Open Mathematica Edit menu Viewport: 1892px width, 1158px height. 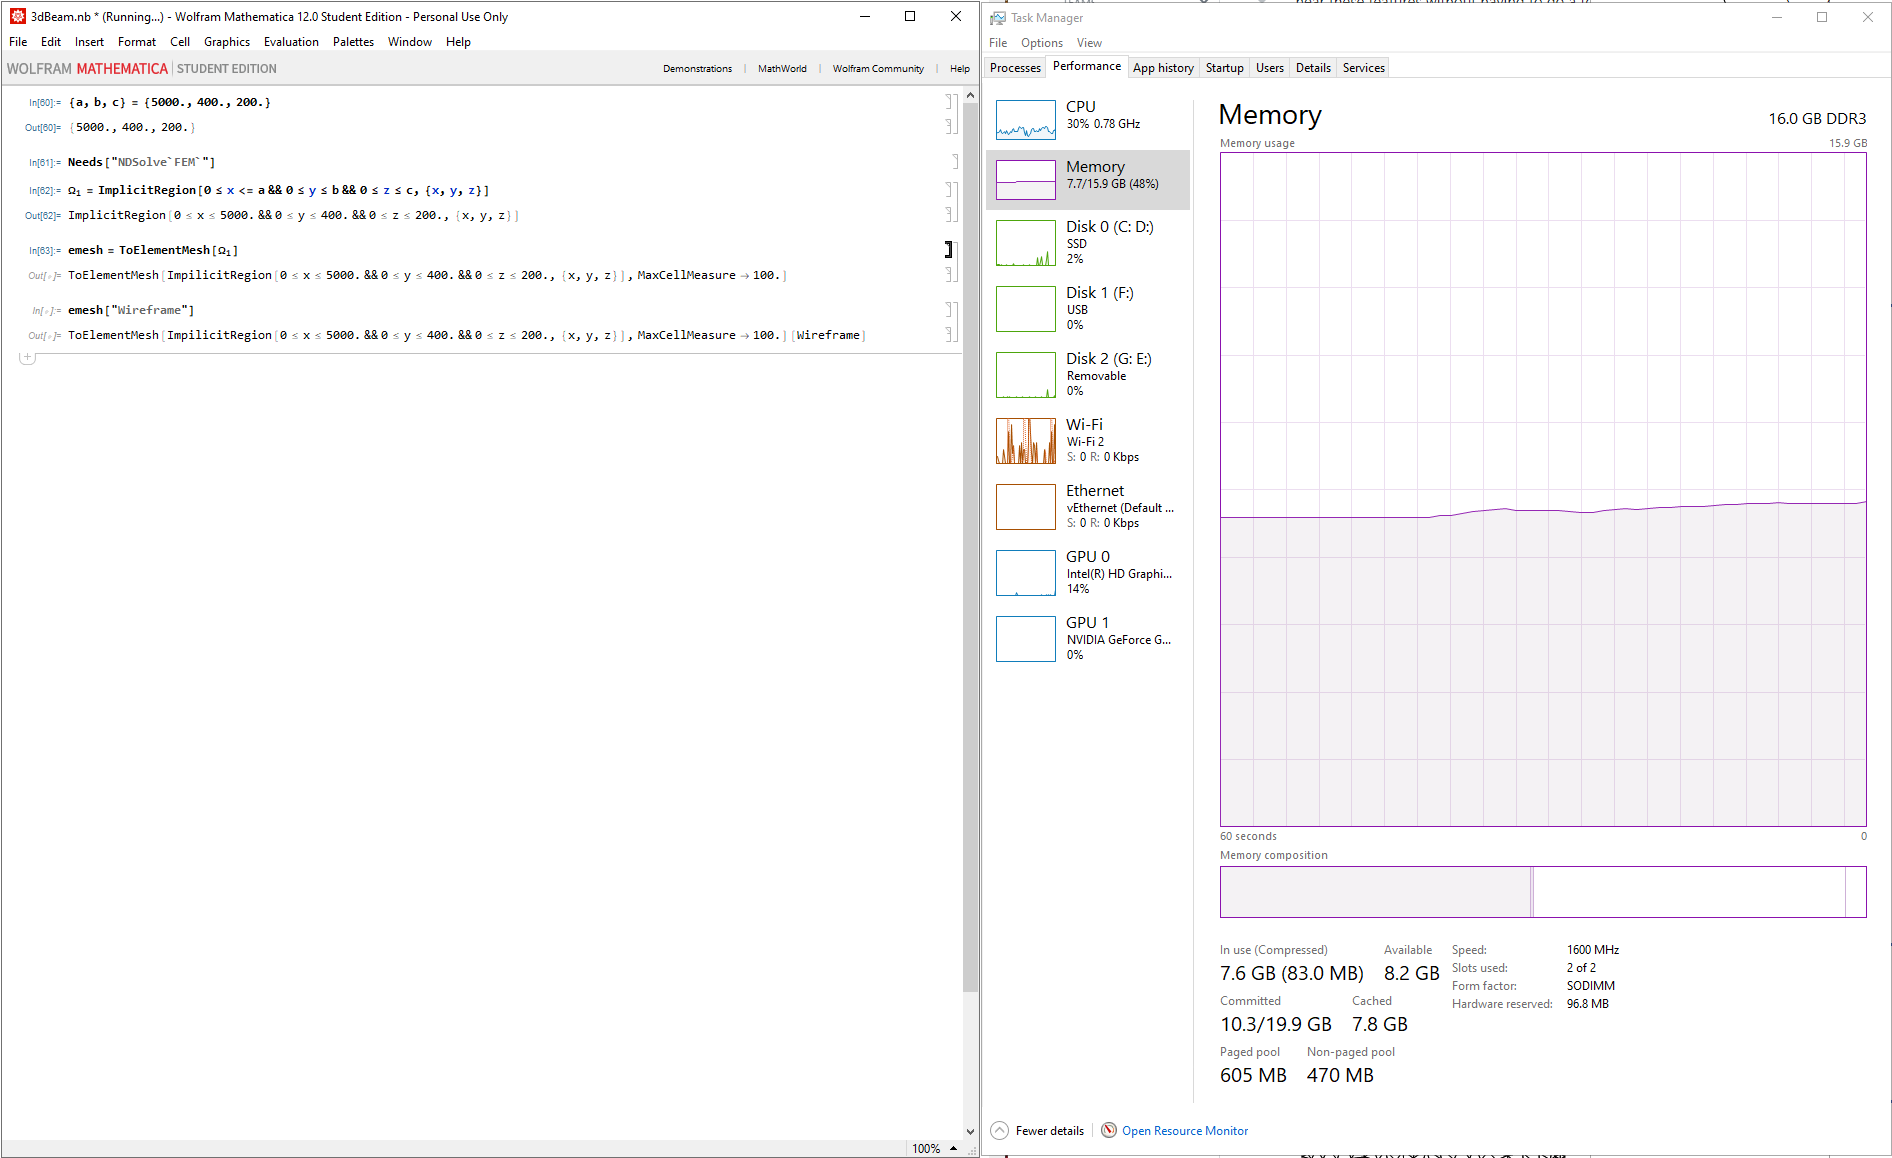[51, 42]
